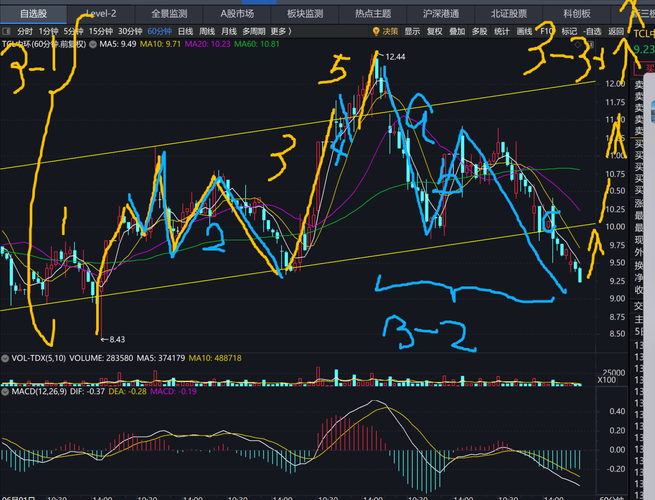Click the purple MACD: -0.19 value
This screenshot has width=655, height=500.
click(x=173, y=392)
